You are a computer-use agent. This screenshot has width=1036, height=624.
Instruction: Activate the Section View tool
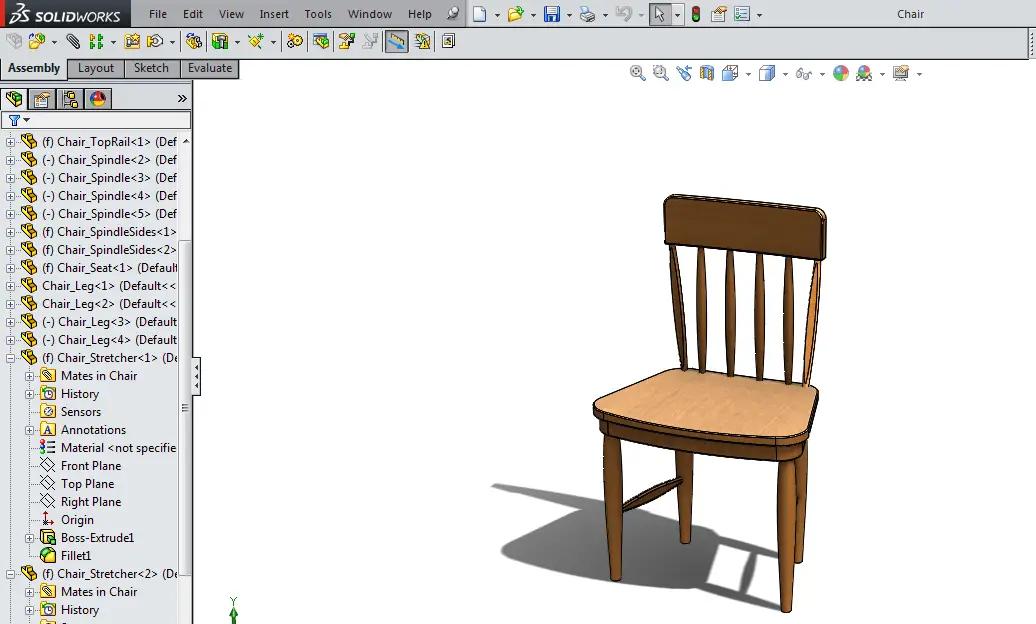pos(707,73)
